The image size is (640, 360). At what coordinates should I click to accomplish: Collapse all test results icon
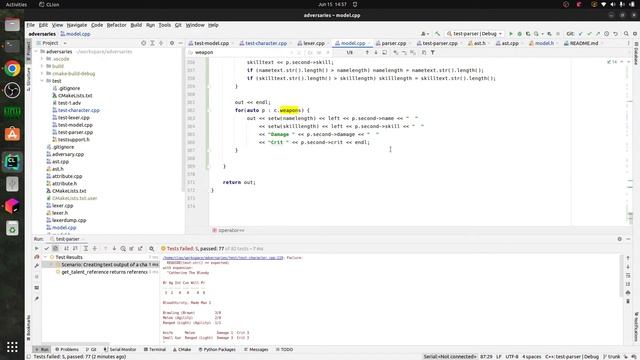click(x=95, y=248)
